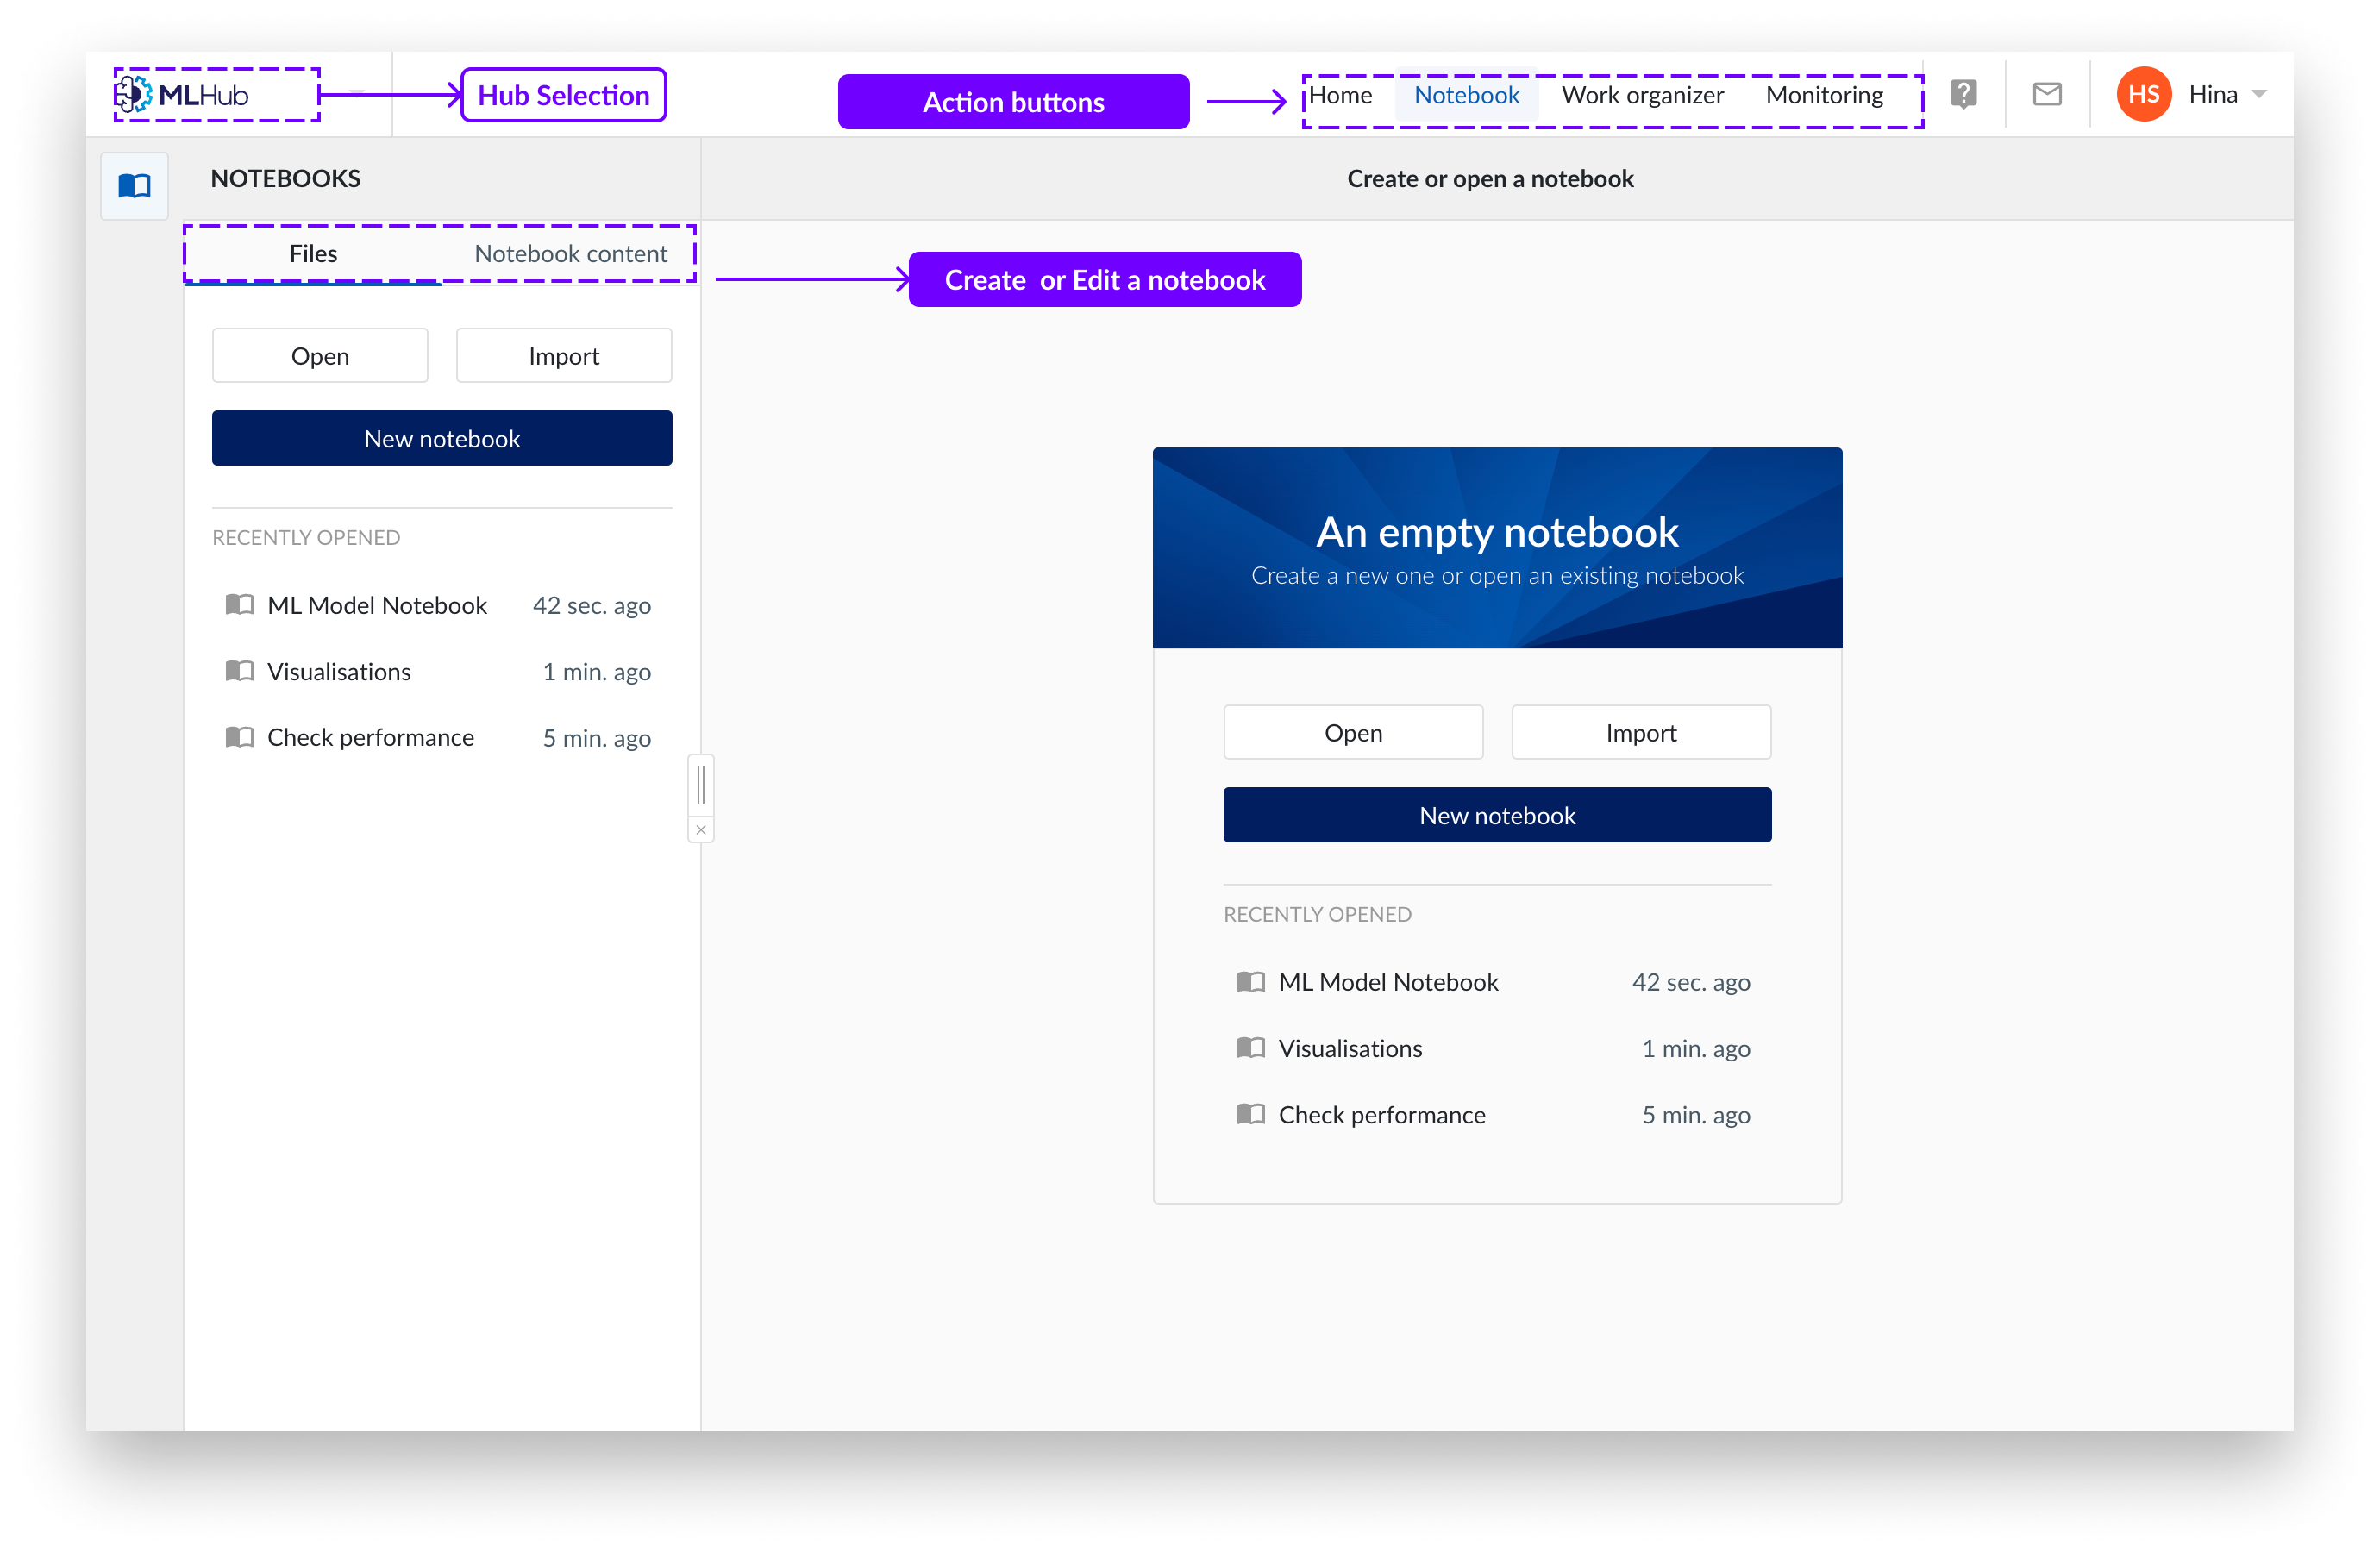The image size is (2380, 1552).
Task: Click Import button in the center card
Action: point(1640,733)
